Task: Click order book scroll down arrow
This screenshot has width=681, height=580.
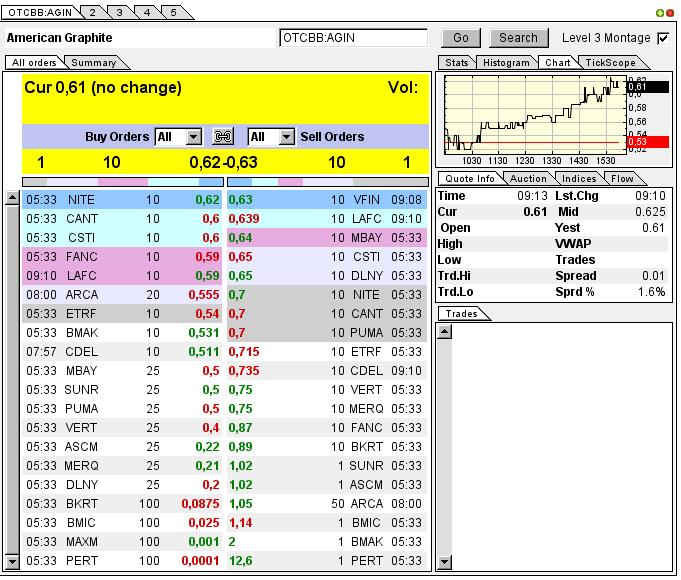Action: (12, 566)
